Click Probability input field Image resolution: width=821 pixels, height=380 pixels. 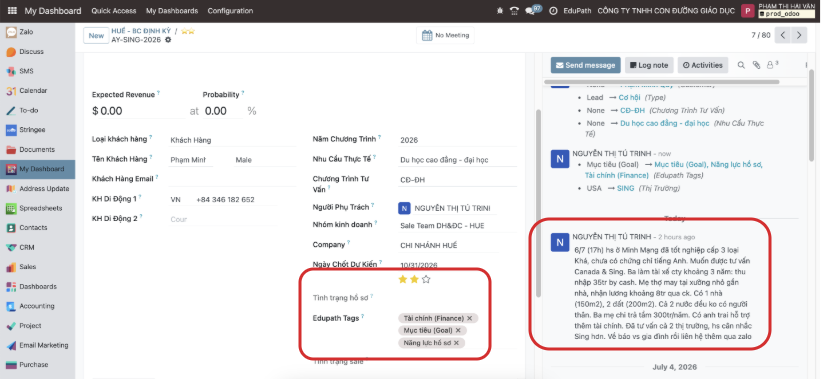[223, 111]
